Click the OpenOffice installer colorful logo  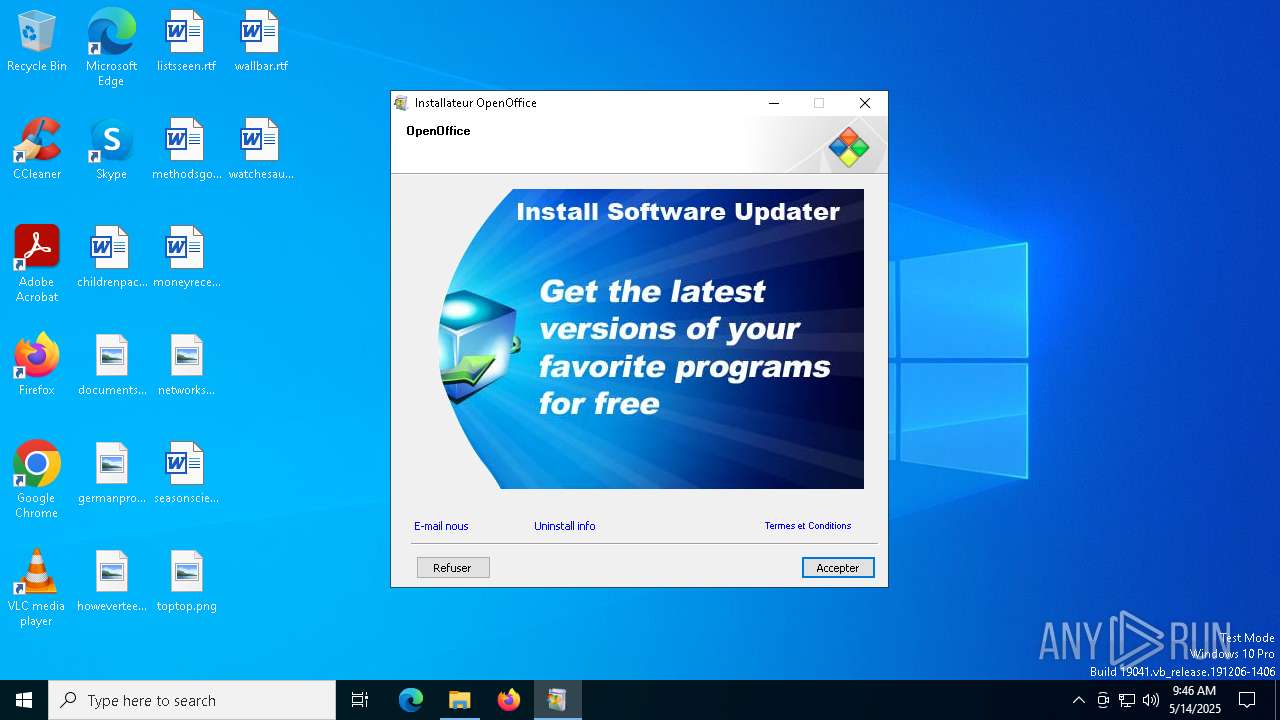click(849, 147)
